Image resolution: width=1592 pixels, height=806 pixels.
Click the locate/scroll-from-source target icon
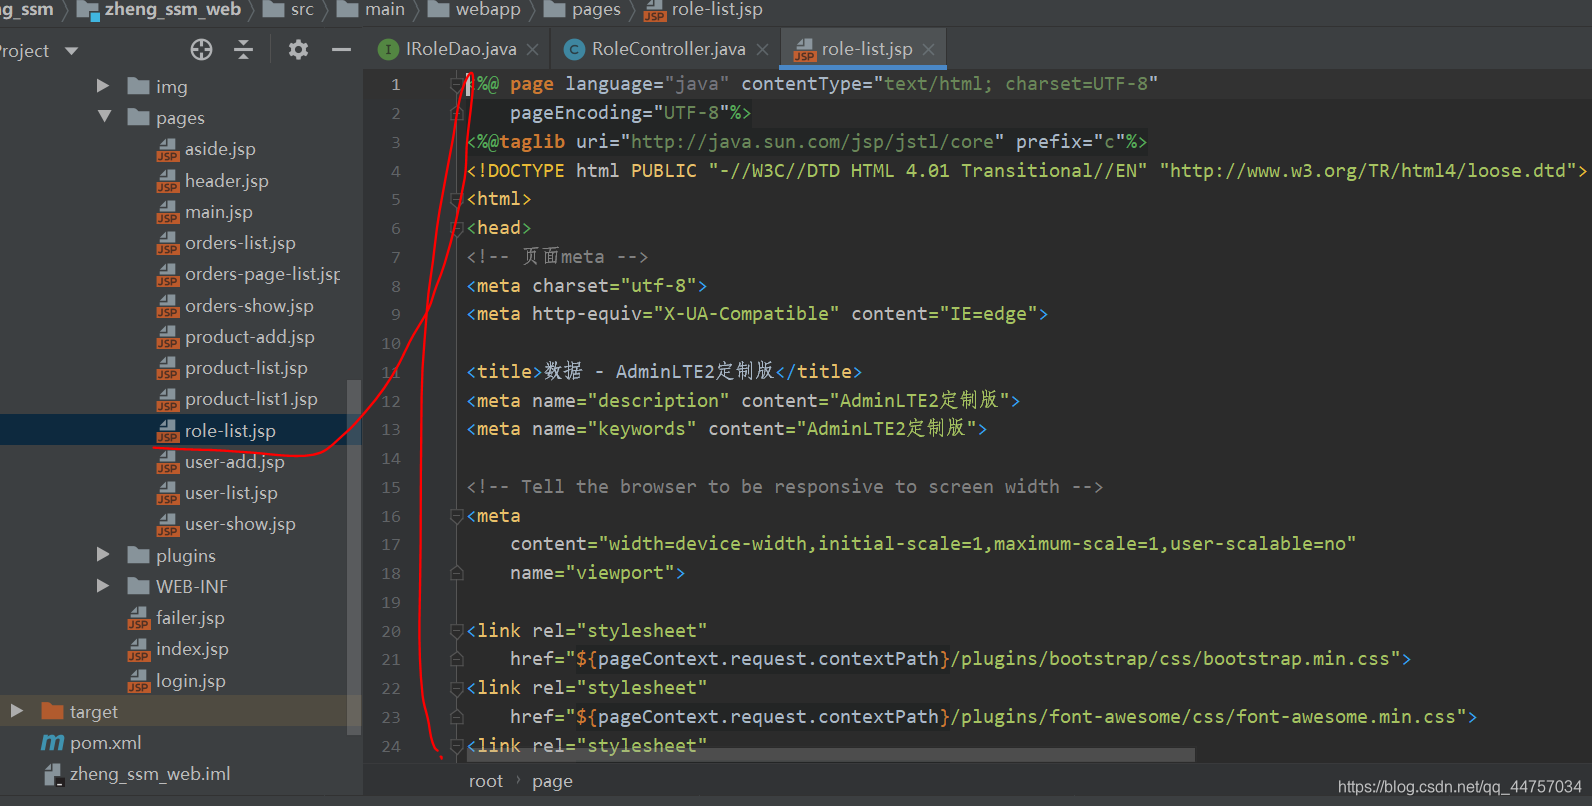[x=201, y=50]
